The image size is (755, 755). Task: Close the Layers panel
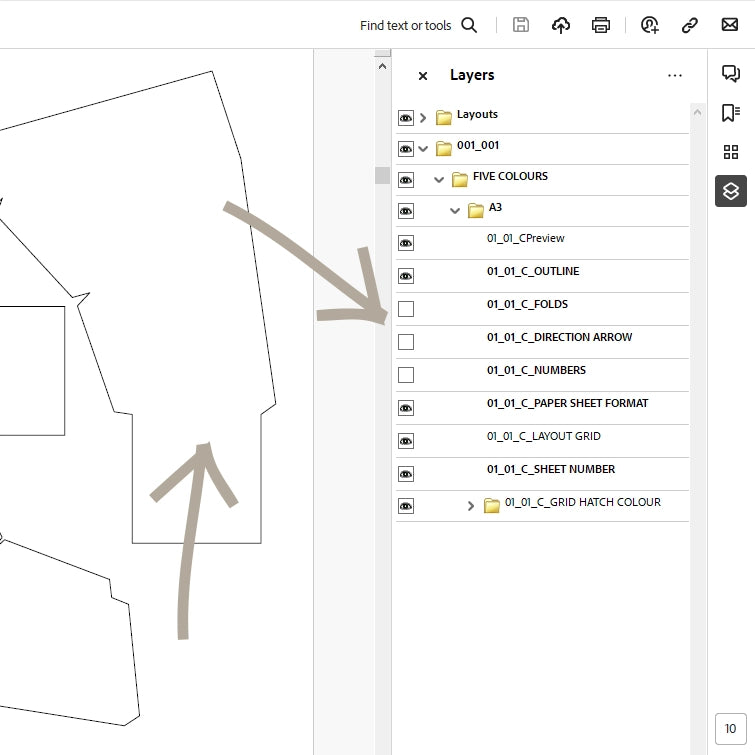tap(423, 76)
